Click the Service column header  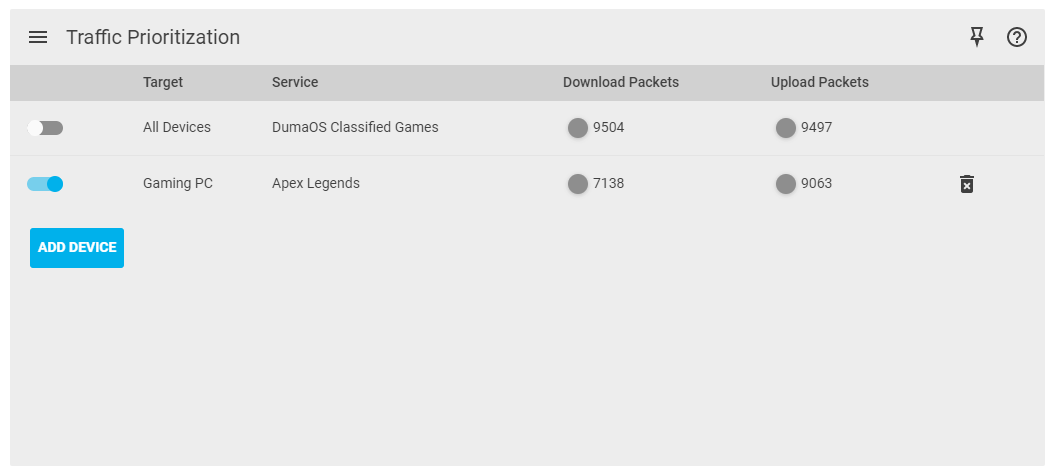295,82
